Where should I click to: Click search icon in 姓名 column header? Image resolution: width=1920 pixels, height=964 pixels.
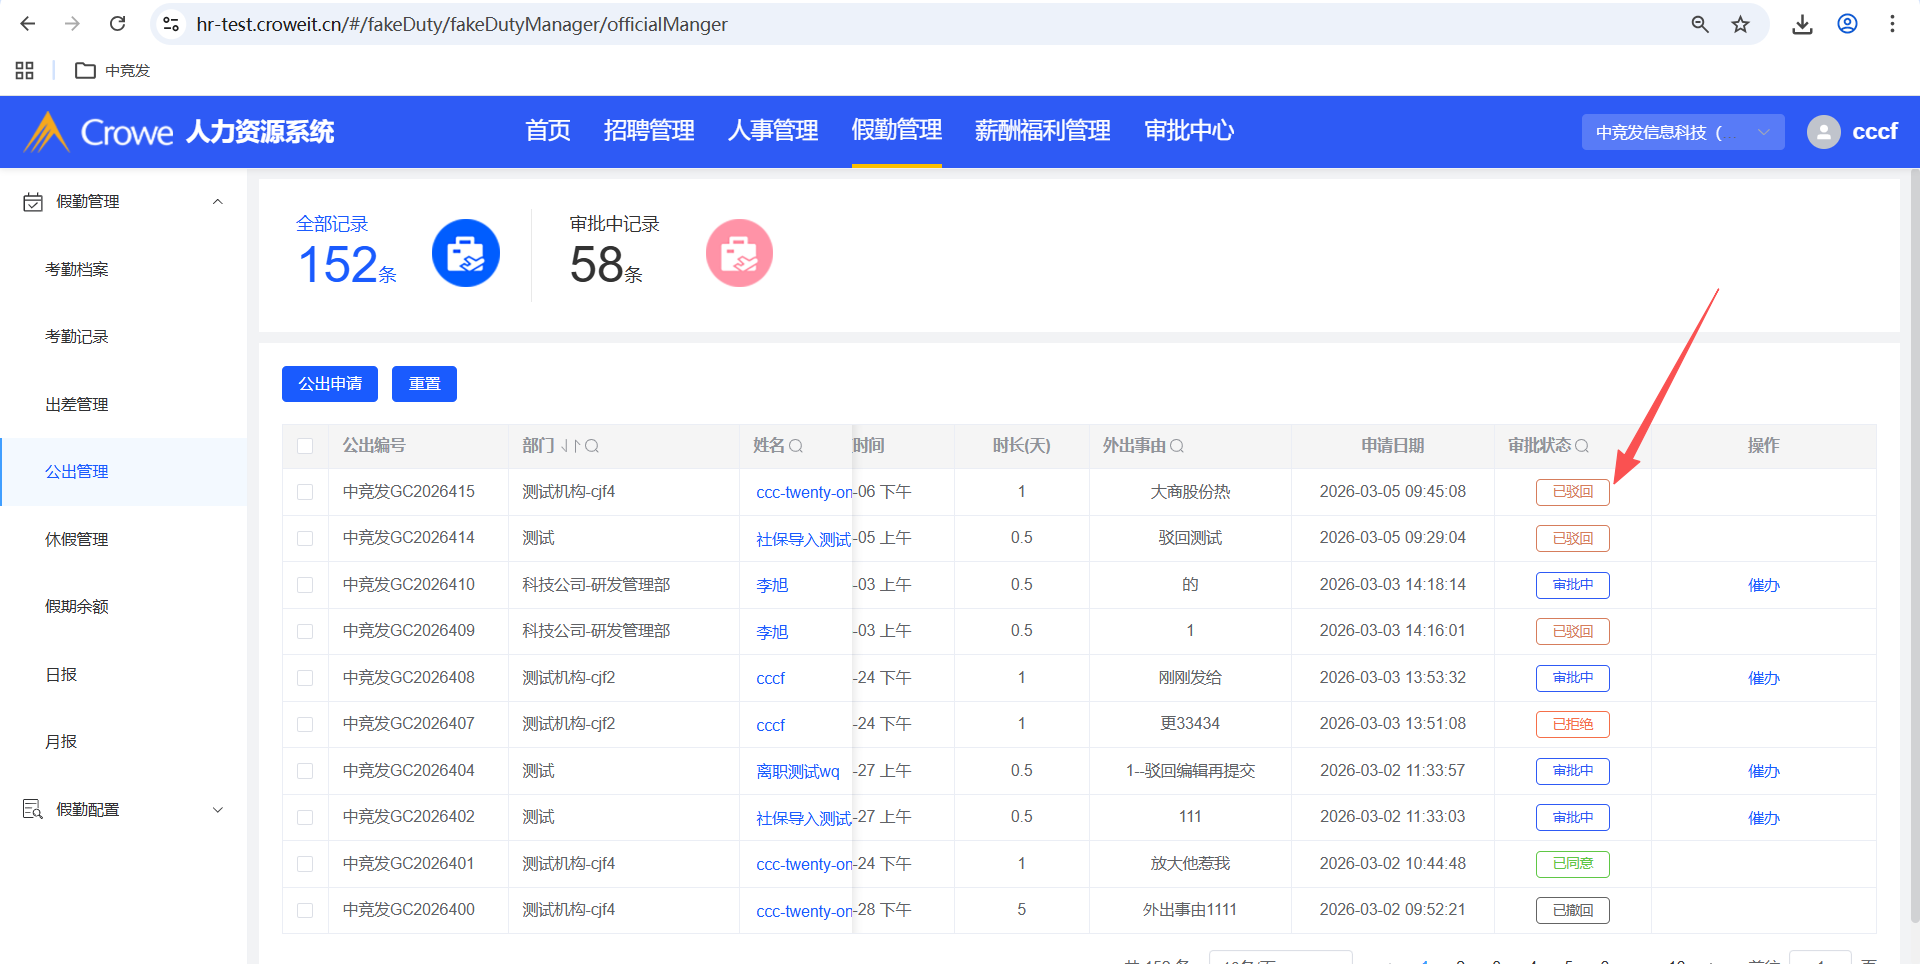(796, 446)
